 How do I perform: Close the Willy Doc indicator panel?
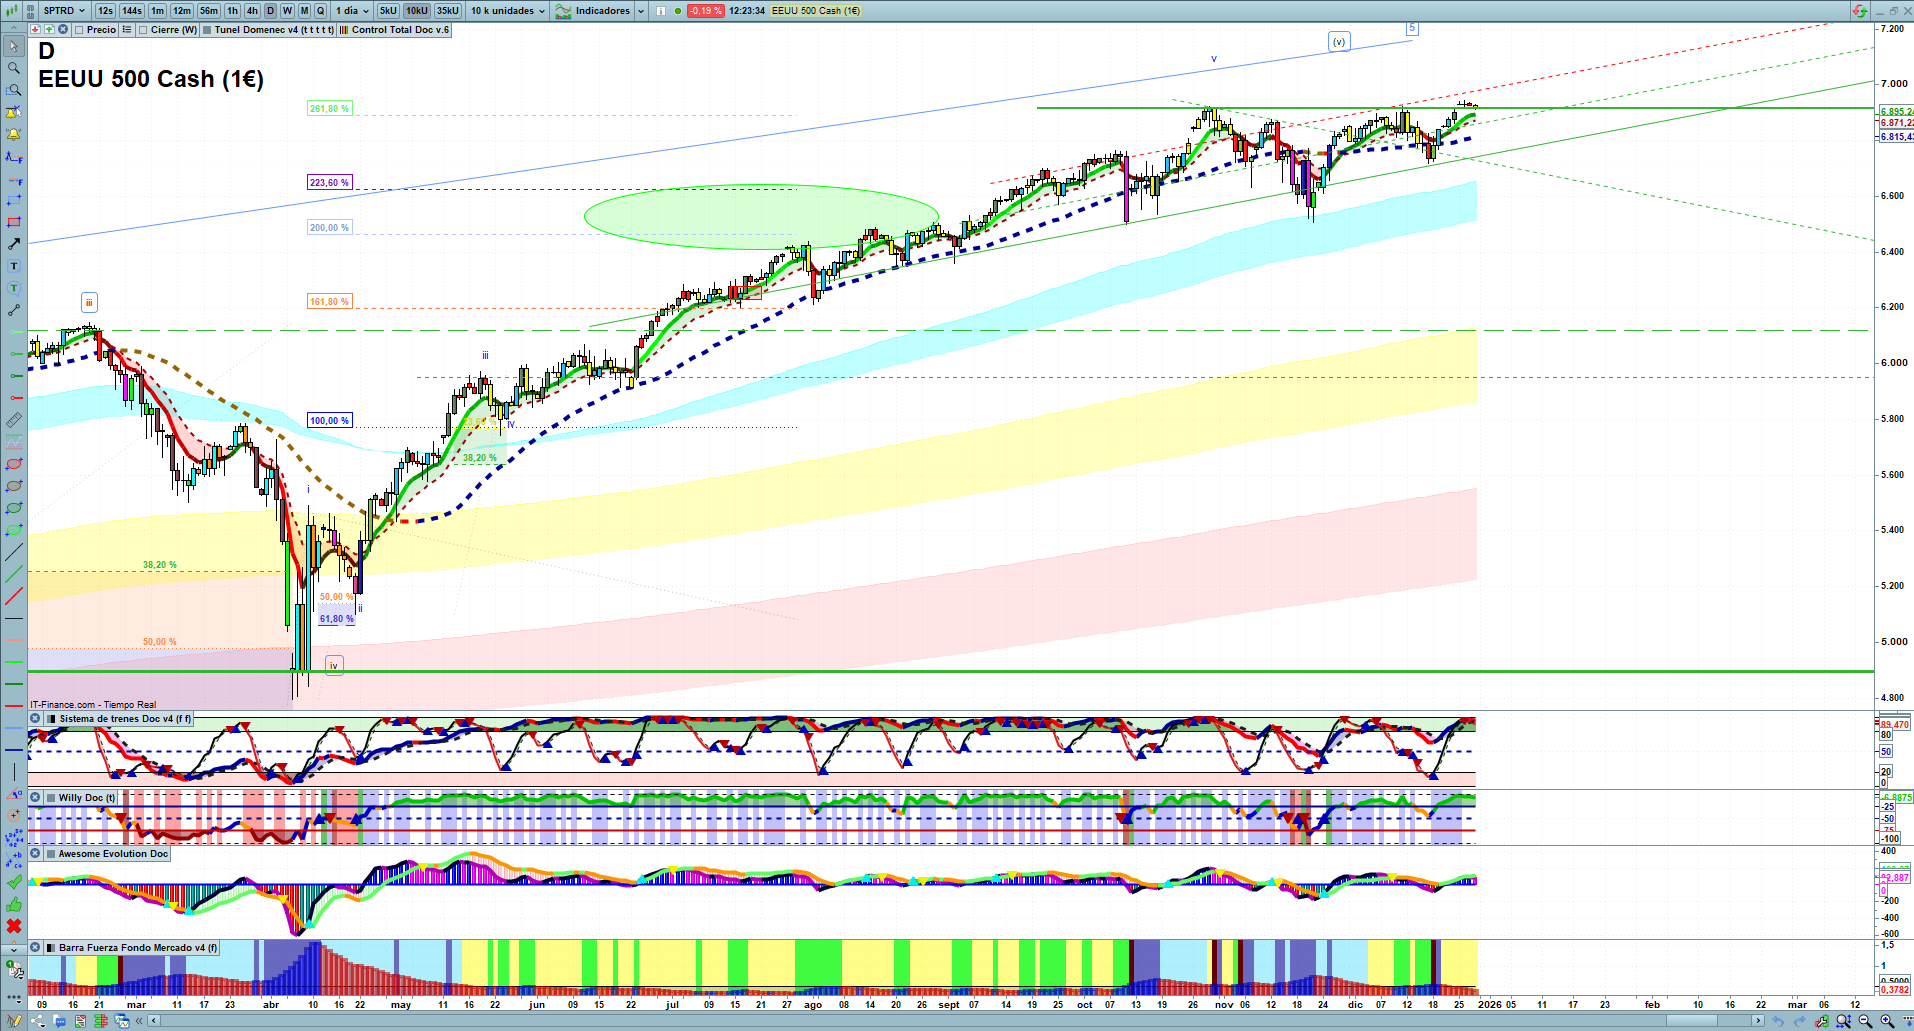point(35,798)
